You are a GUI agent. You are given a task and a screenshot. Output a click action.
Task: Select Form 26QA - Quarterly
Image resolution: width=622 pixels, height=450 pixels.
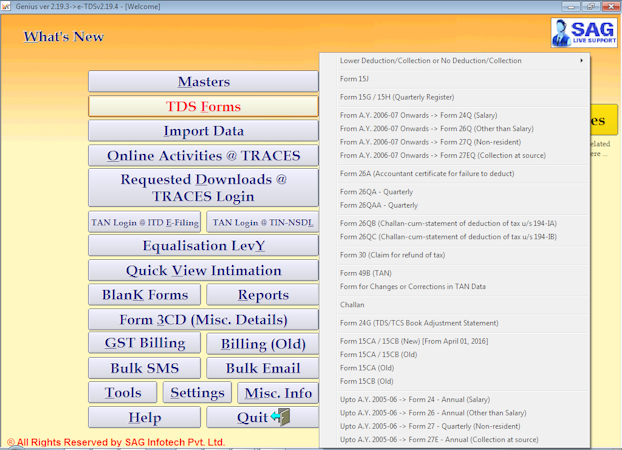pos(455,192)
